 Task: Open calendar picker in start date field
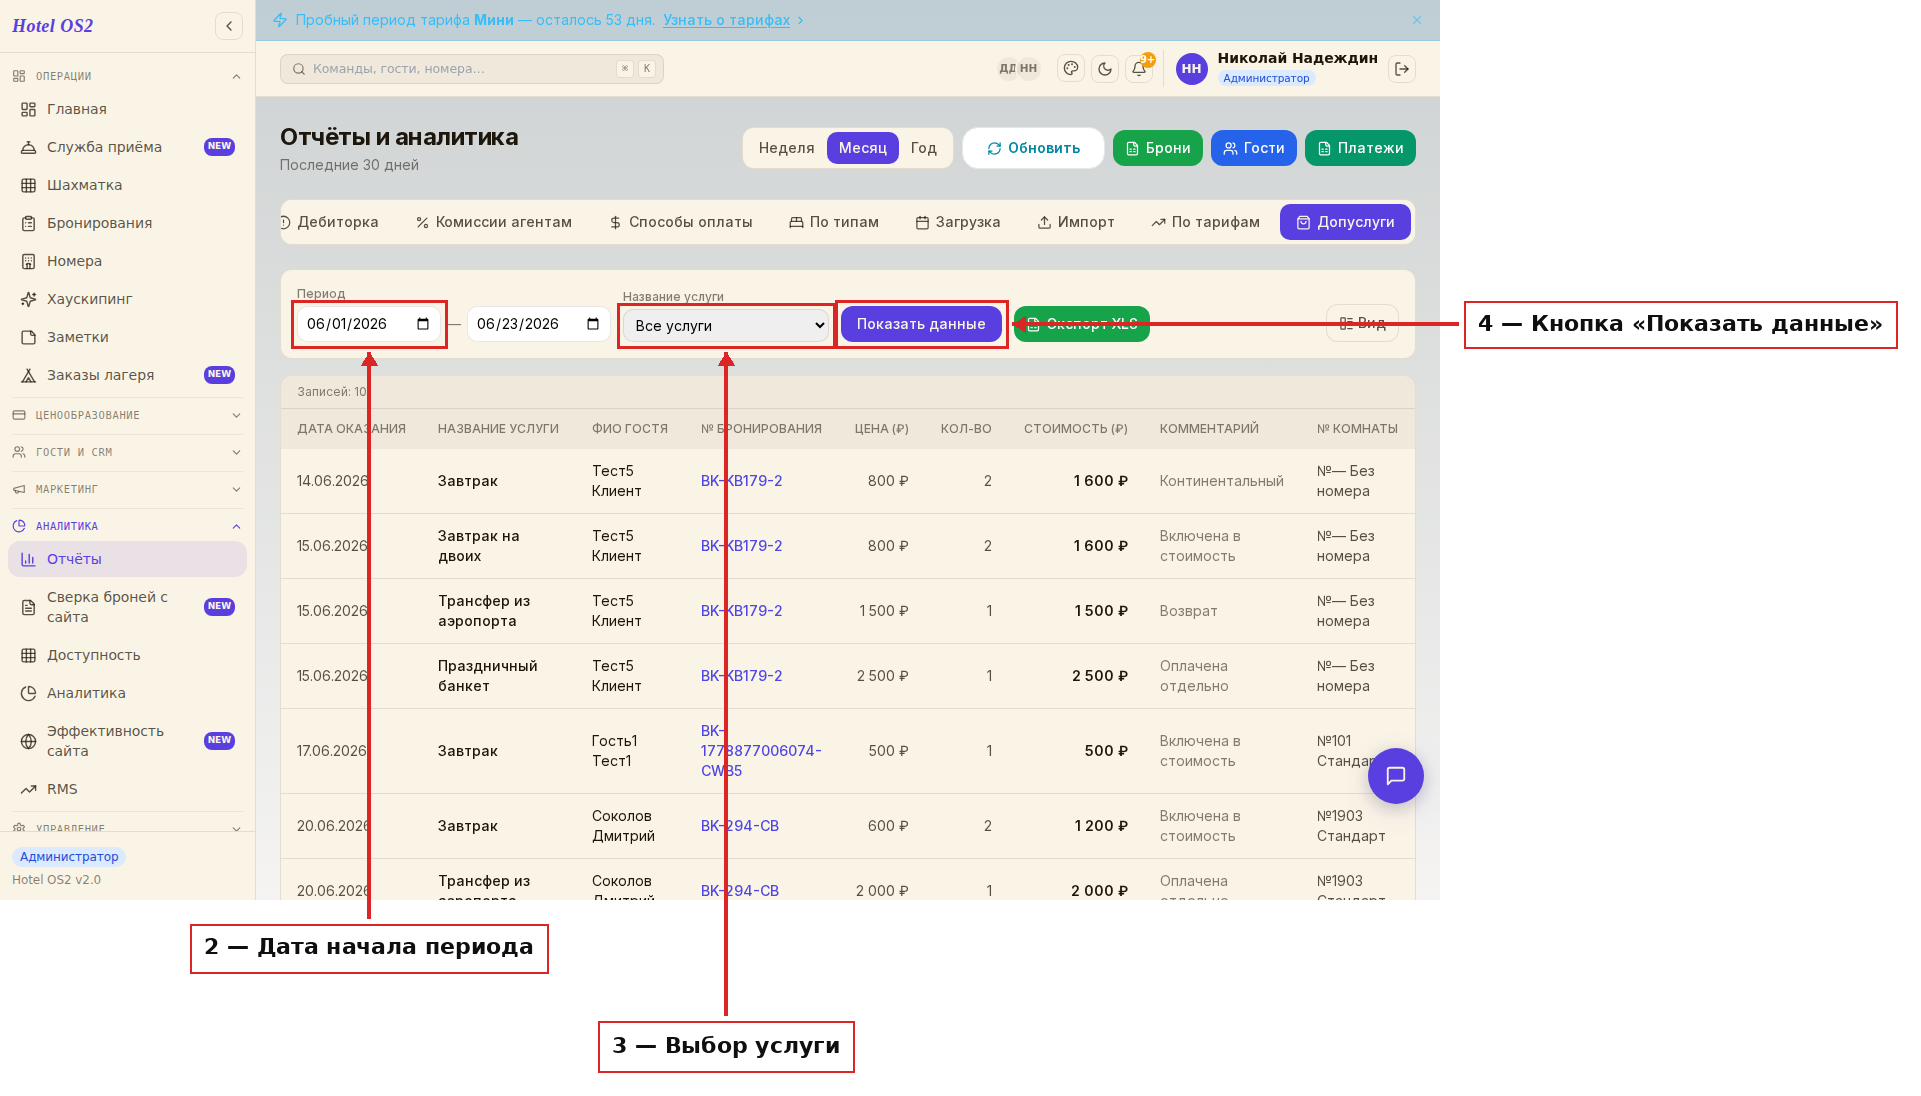pos(423,324)
